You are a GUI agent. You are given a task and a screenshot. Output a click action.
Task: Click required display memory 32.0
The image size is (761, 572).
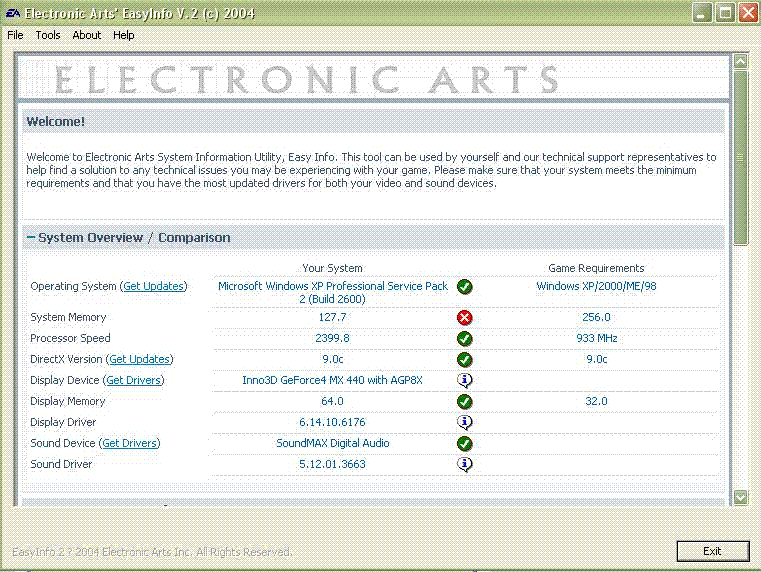coord(596,401)
